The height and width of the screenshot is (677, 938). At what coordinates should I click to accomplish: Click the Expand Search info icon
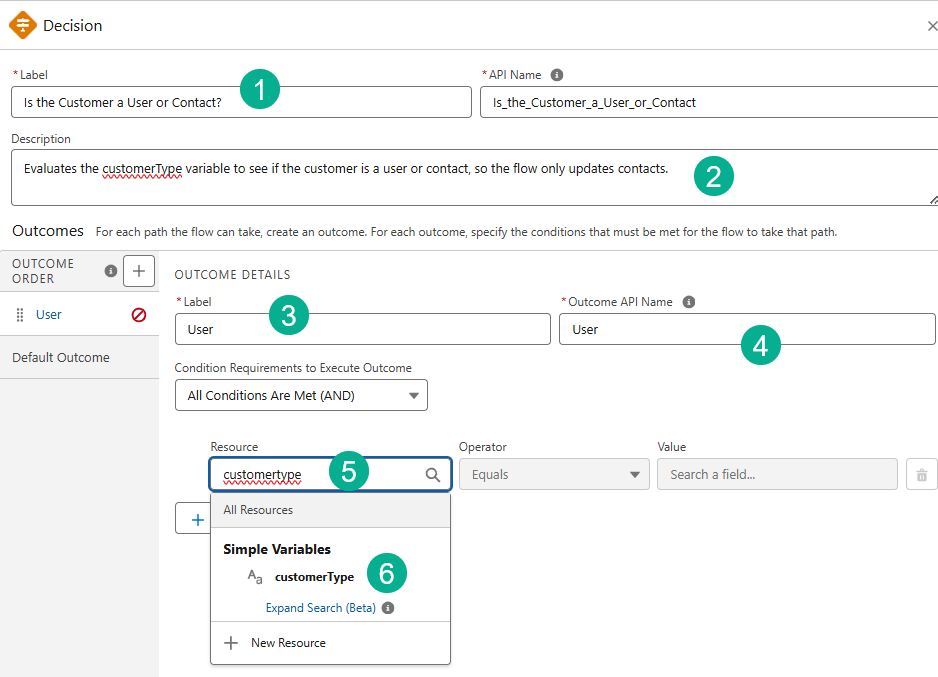(x=388, y=608)
